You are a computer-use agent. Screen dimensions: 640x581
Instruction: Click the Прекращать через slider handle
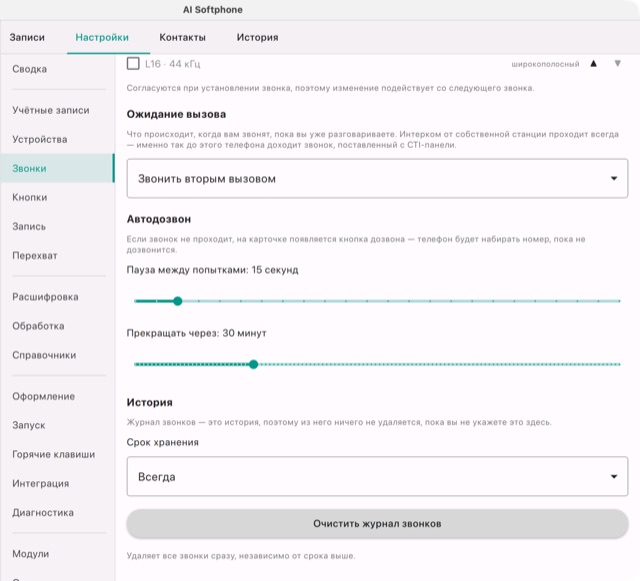pos(253,364)
